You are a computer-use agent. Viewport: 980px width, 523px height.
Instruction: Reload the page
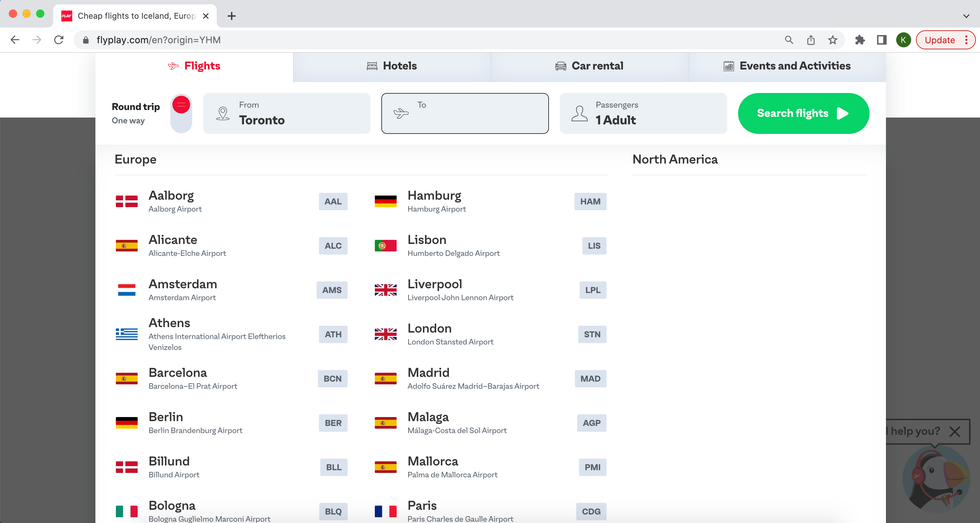59,40
